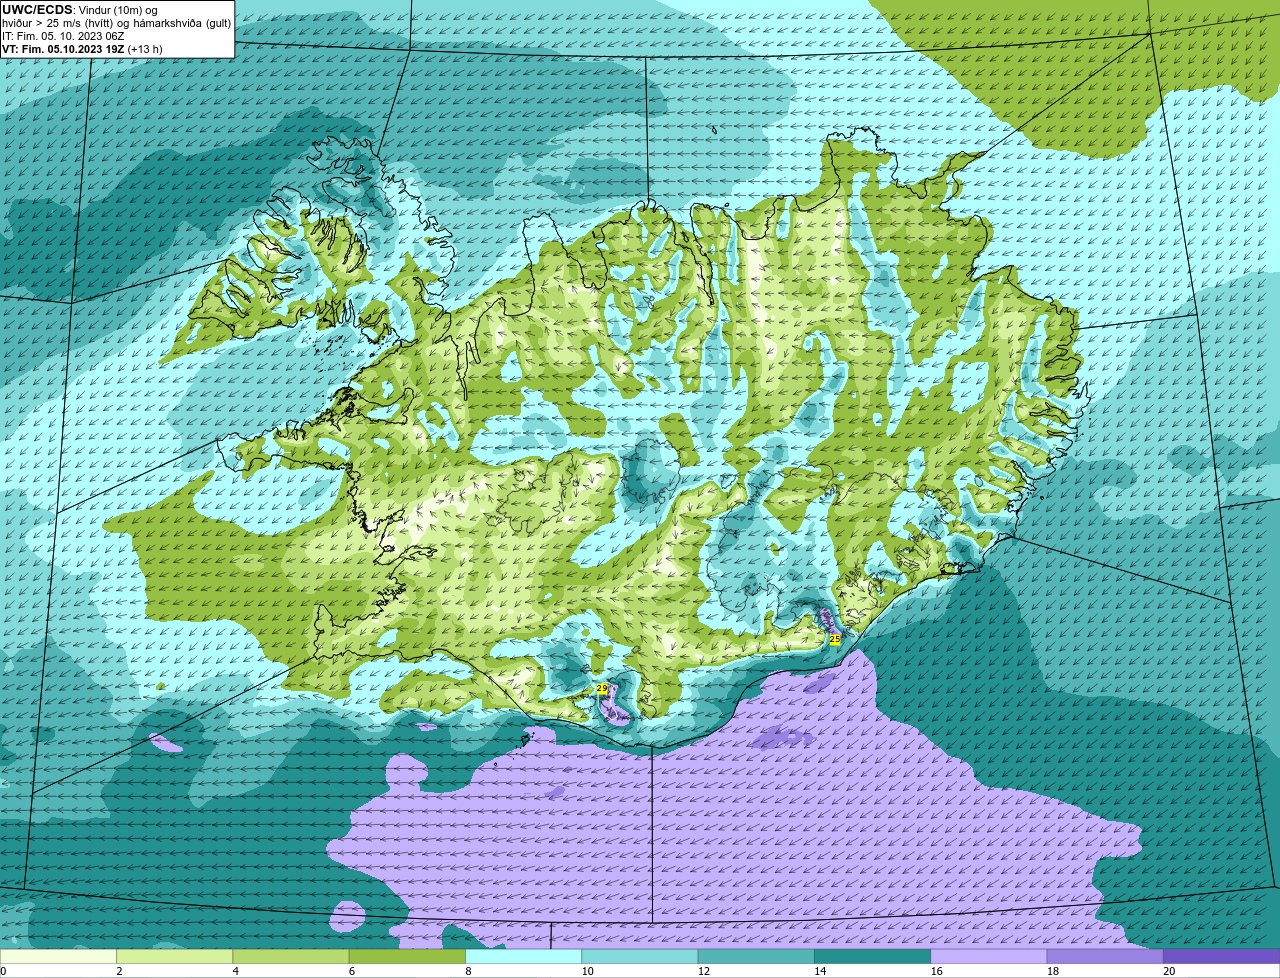Pick the purple 18–20 m/s swatch
The height and width of the screenshot is (978, 1280).
pyautogui.click(x=1105, y=957)
